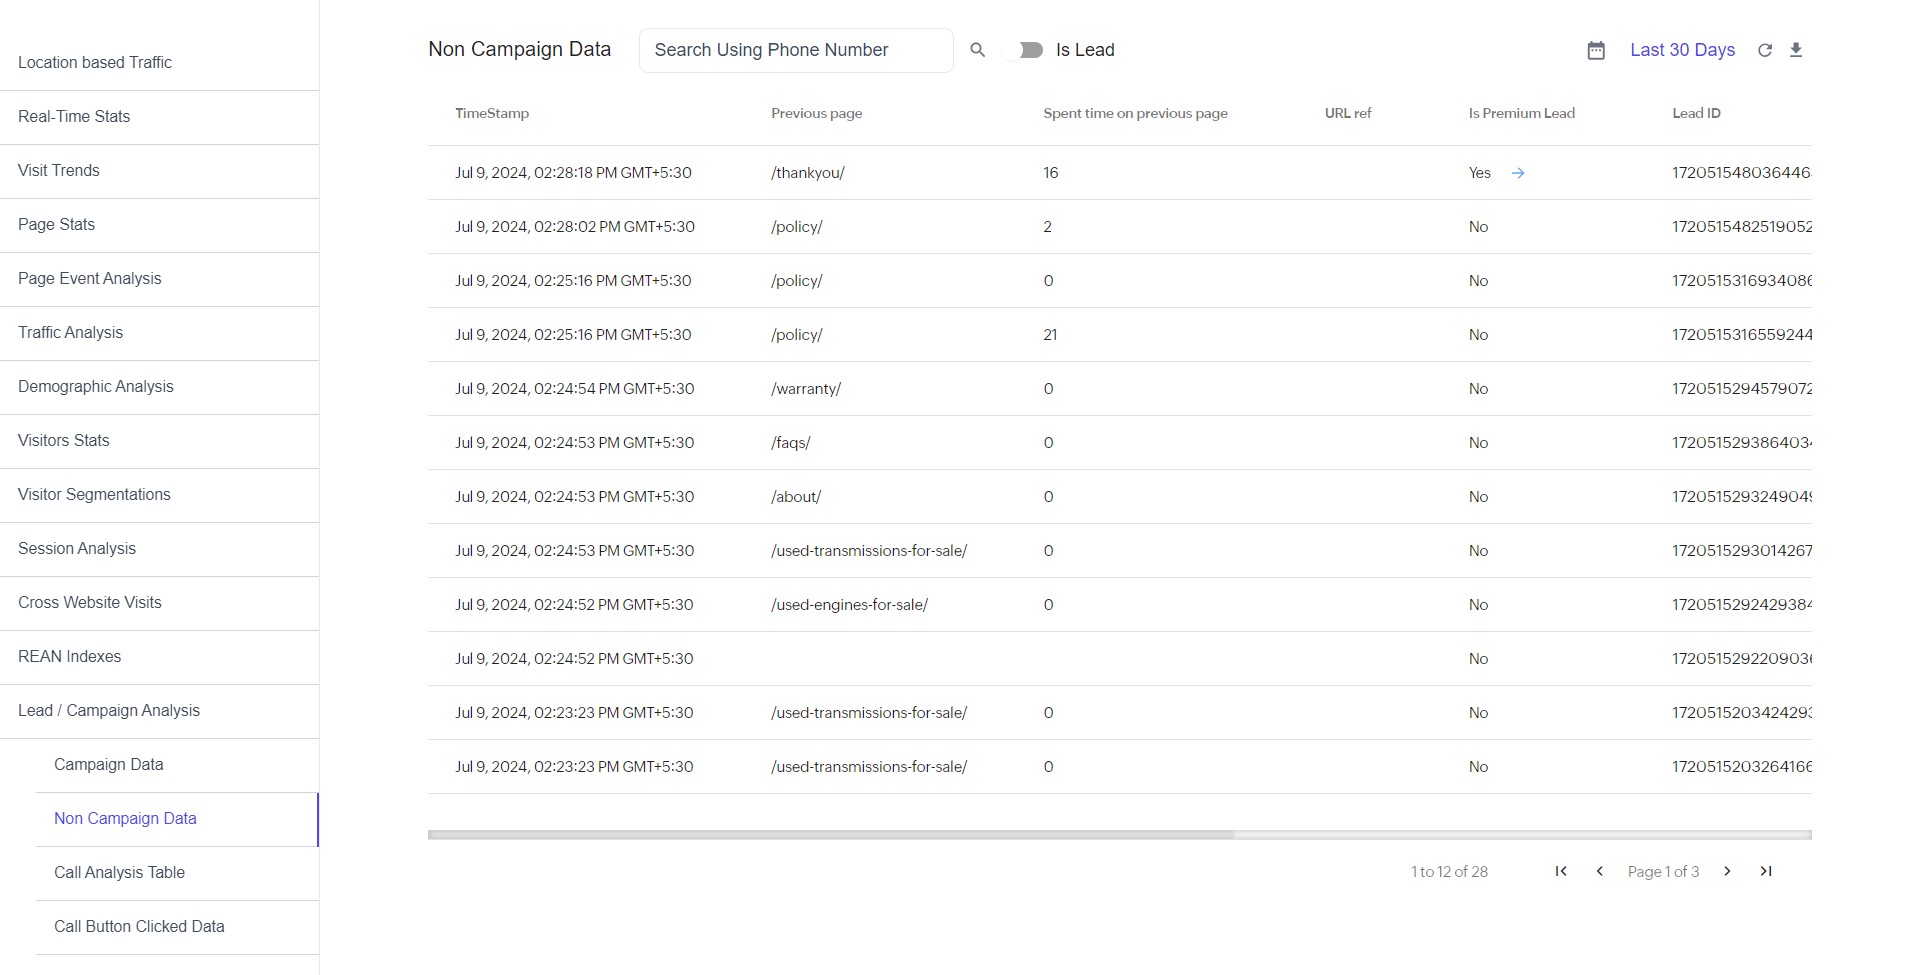The height and width of the screenshot is (975, 1912).
Task: Go to previous page of results
Action: coord(1600,871)
